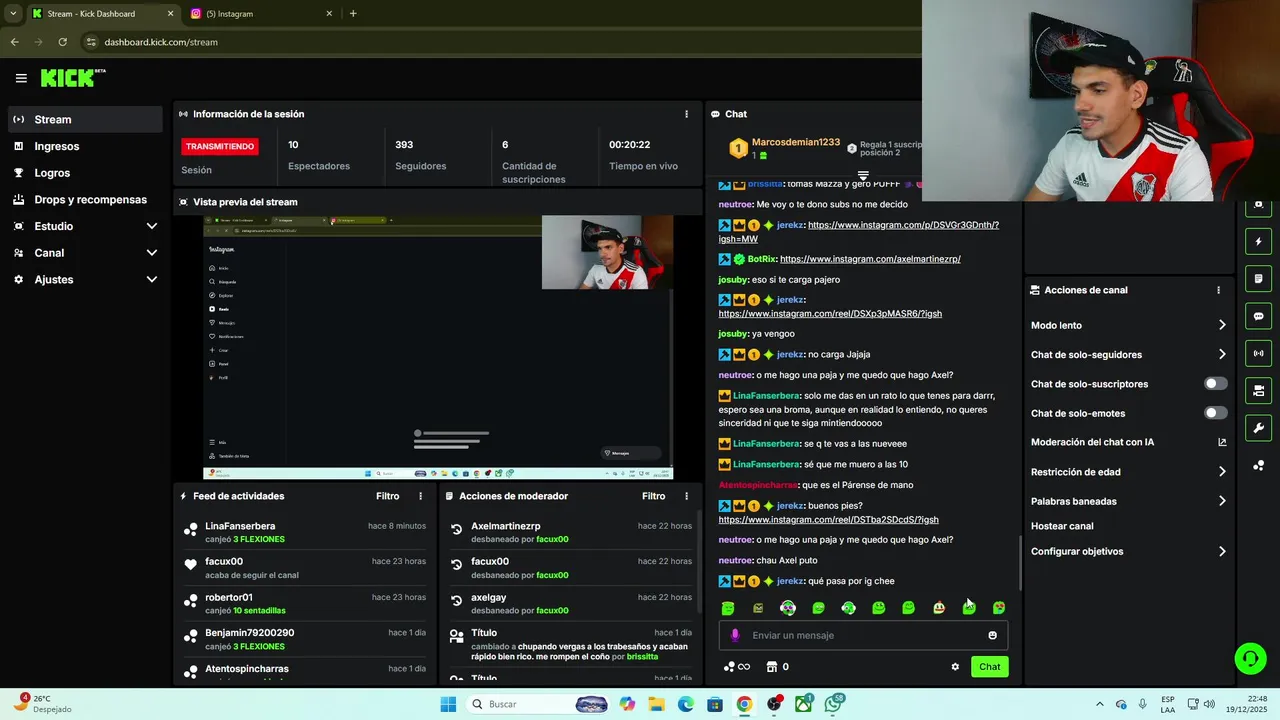The image size is (1280, 720).
Task: Click the purple microphone icon in message box
Action: click(x=735, y=635)
